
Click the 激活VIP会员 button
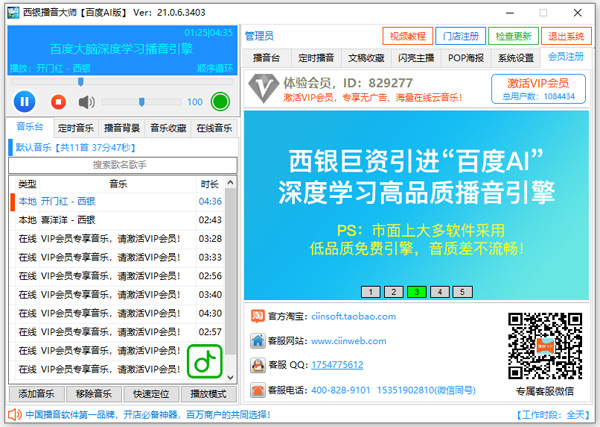[538, 89]
